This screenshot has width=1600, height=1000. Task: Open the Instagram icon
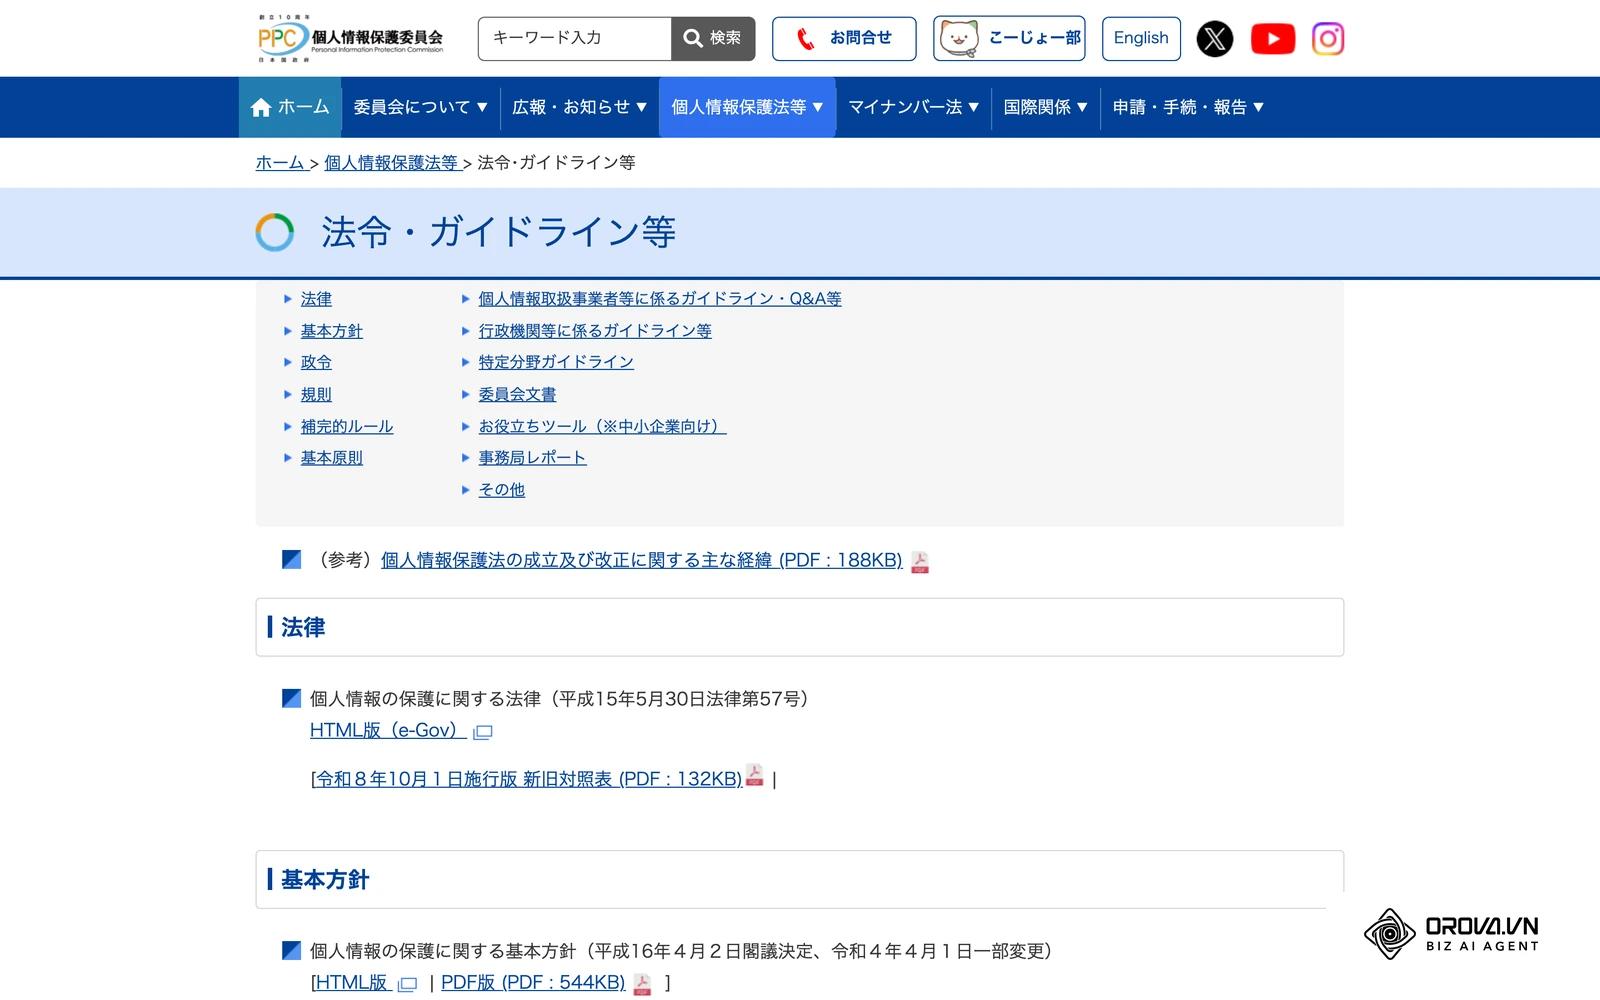point(1327,39)
